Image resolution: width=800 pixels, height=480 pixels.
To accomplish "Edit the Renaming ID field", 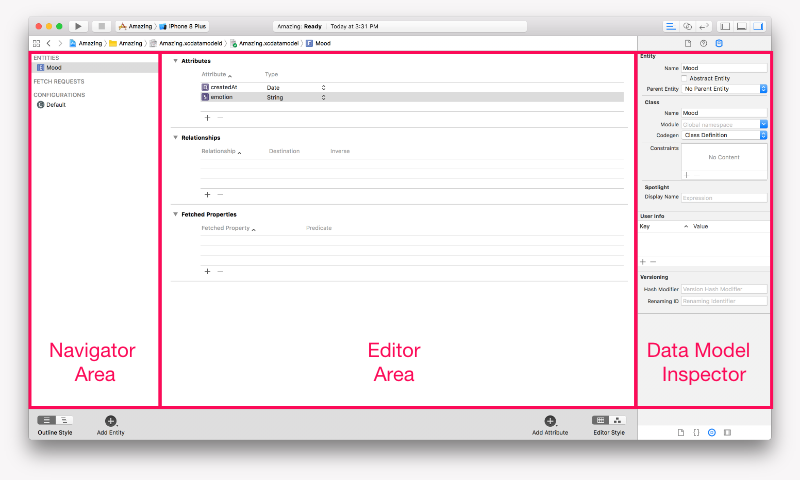I will click(x=724, y=301).
